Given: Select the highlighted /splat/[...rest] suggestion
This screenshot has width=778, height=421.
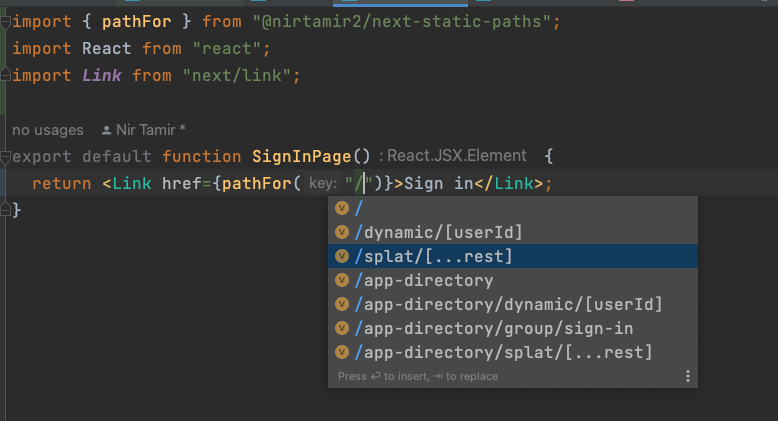Looking at the screenshot, I should 513,256.
